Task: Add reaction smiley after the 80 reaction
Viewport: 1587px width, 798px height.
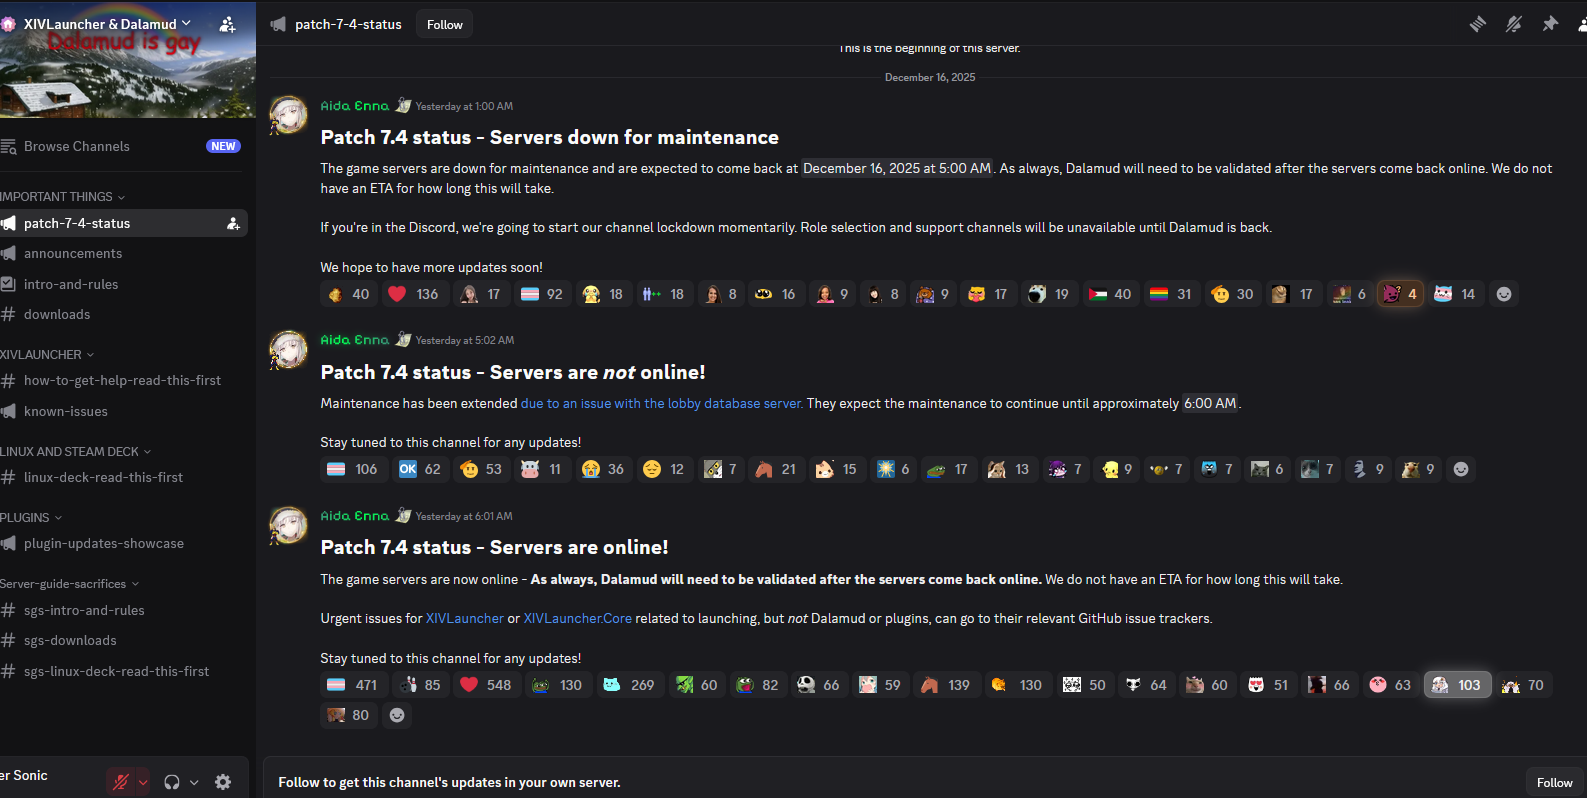Action: tap(397, 715)
